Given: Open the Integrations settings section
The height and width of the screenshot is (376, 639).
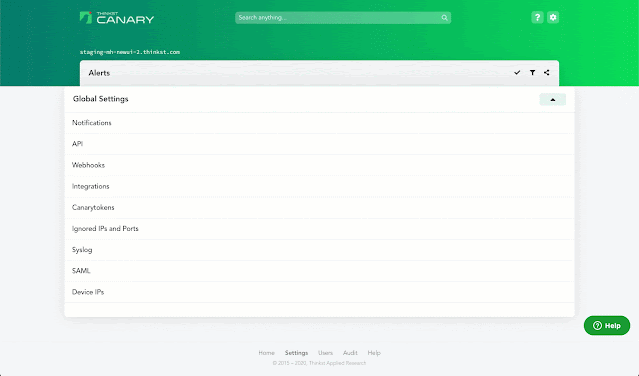Looking at the screenshot, I should pos(320,187).
